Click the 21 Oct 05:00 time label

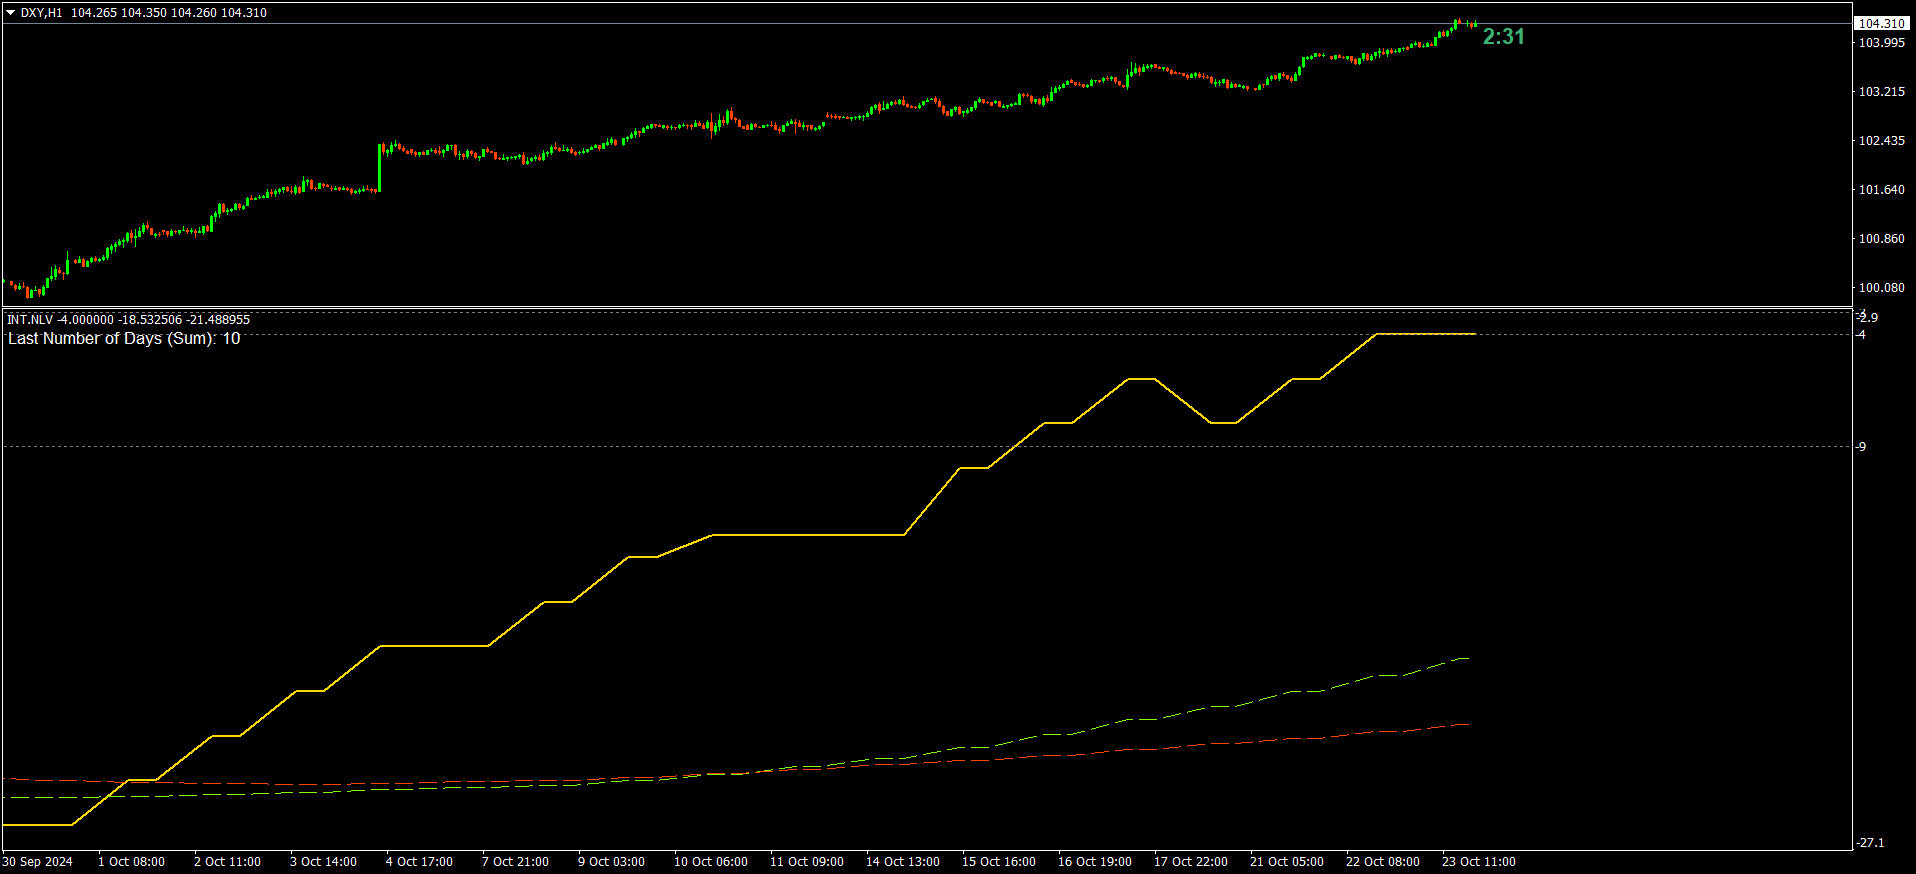[x=1286, y=862]
